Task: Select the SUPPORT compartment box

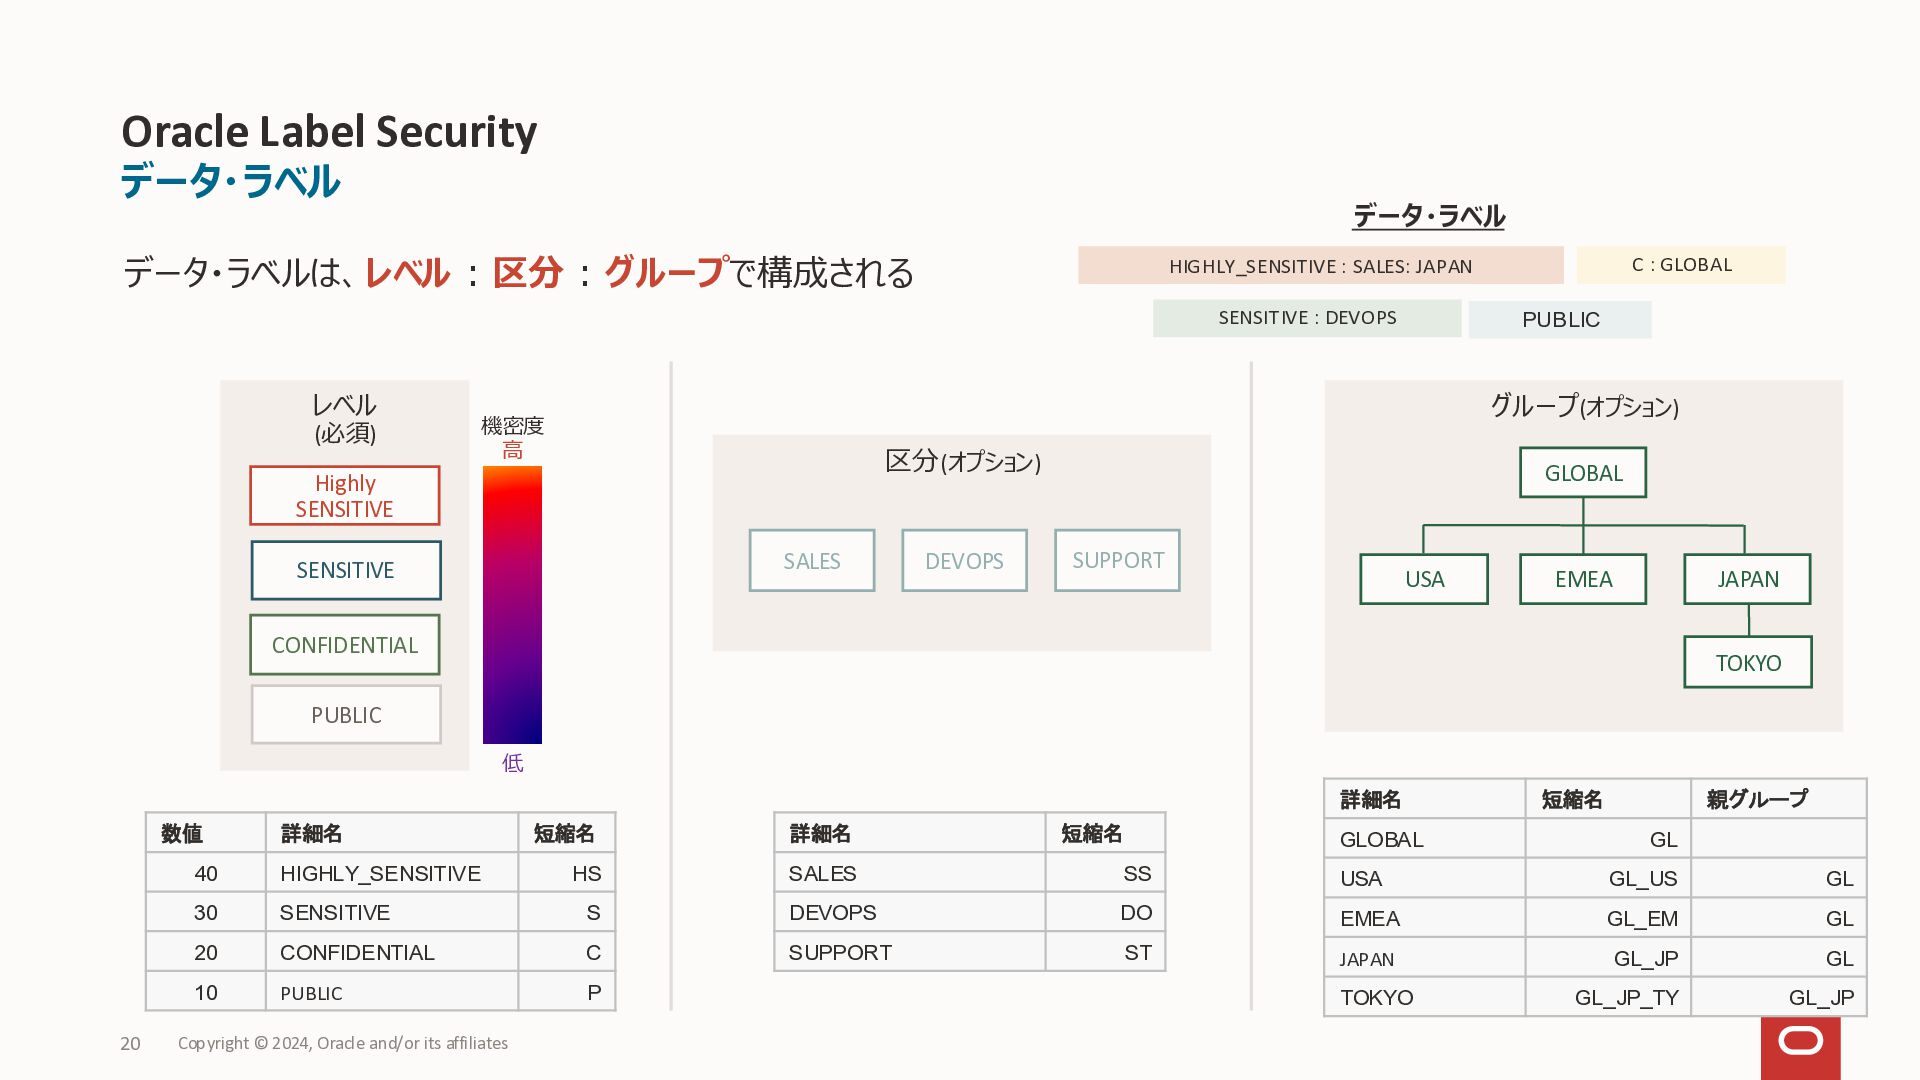Action: (1118, 561)
